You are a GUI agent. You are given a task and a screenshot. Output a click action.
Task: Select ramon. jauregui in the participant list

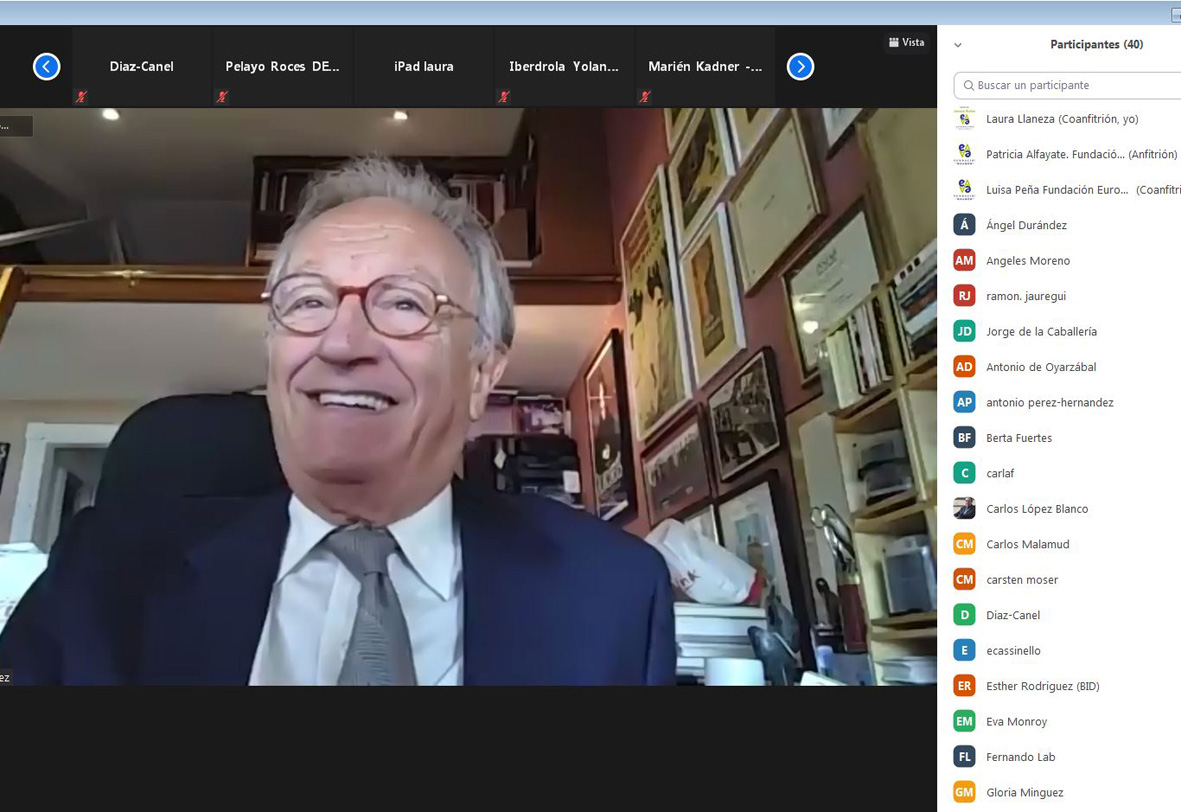(1025, 296)
